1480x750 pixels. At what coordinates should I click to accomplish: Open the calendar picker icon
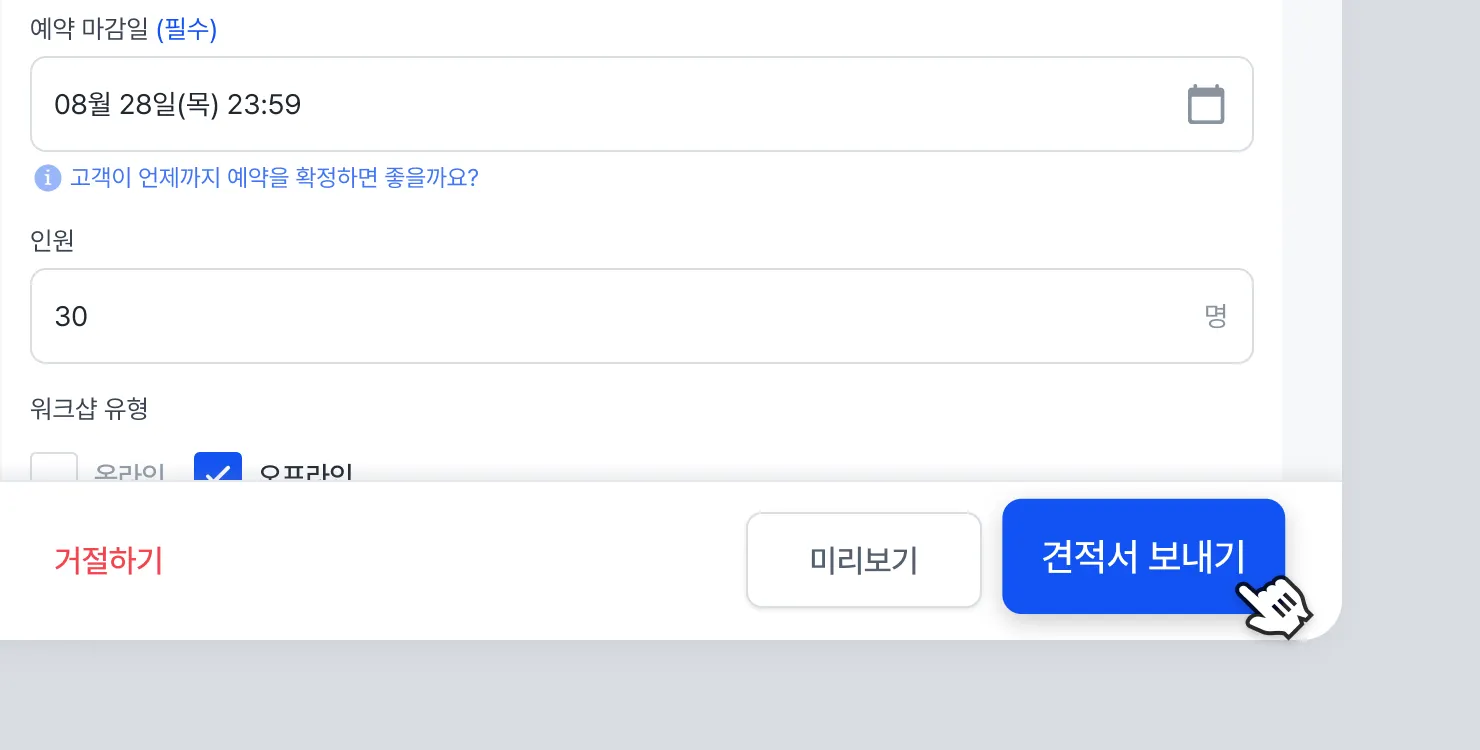point(1205,105)
